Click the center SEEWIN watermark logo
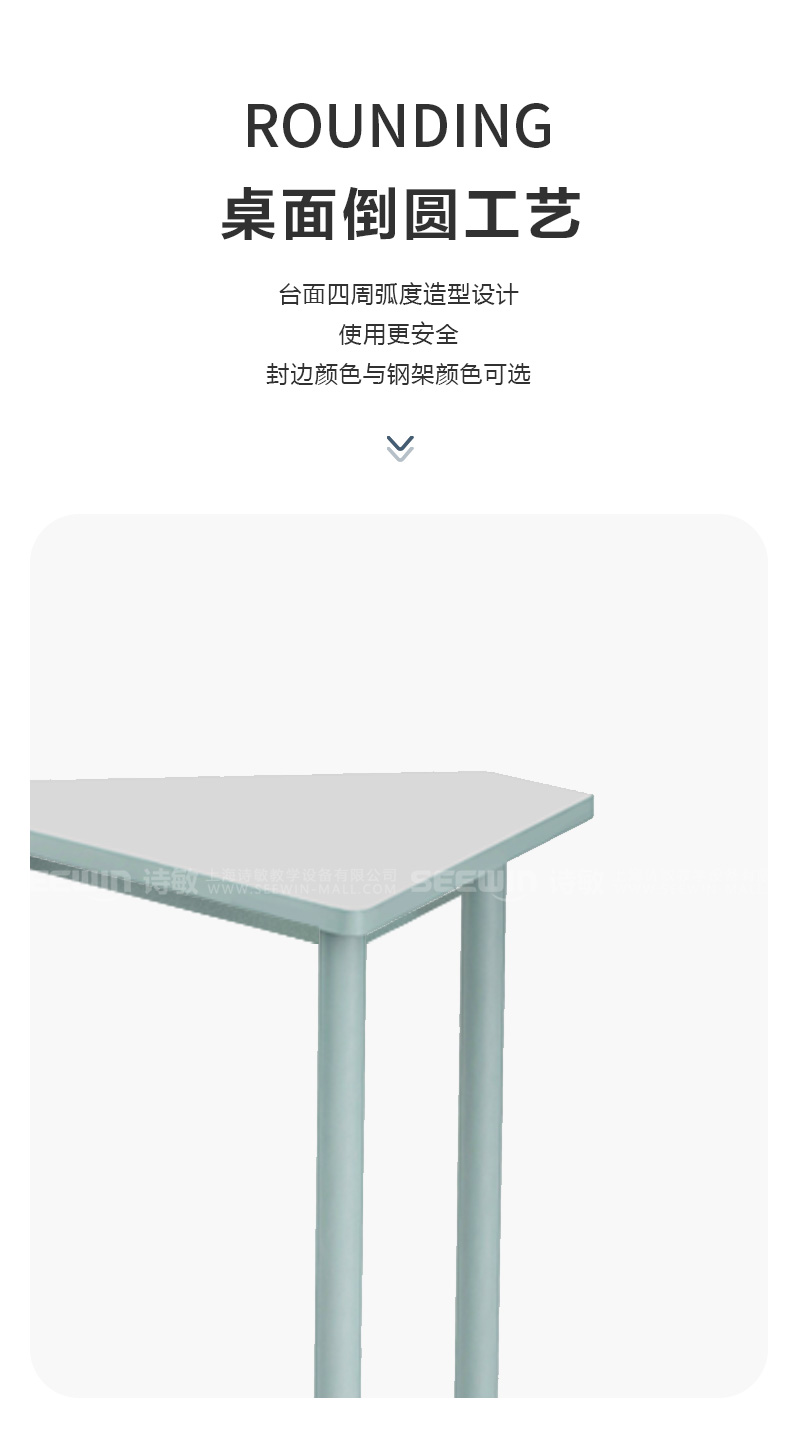 click(473, 881)
